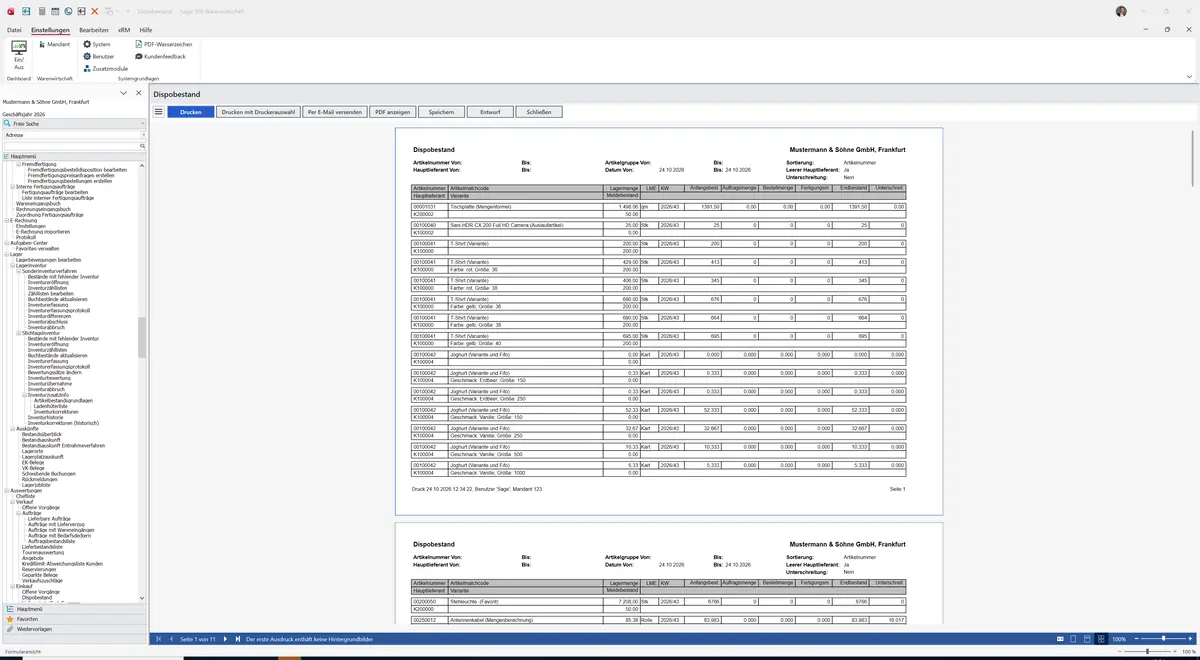
Task: Open Inventurzähllisten under Stichtagsinventur
Action: pos(47,350)
